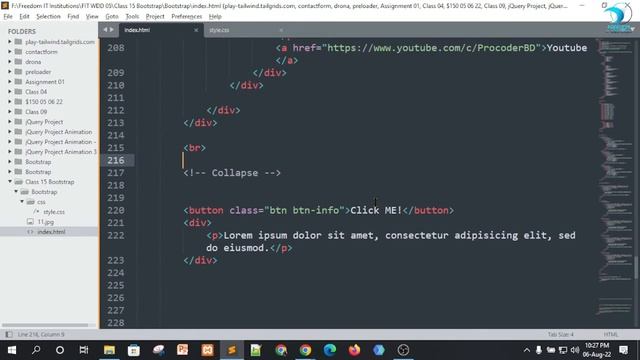This screenshot has width=640, height=360.
Task: Close the index.html tab
Action: 196,30
